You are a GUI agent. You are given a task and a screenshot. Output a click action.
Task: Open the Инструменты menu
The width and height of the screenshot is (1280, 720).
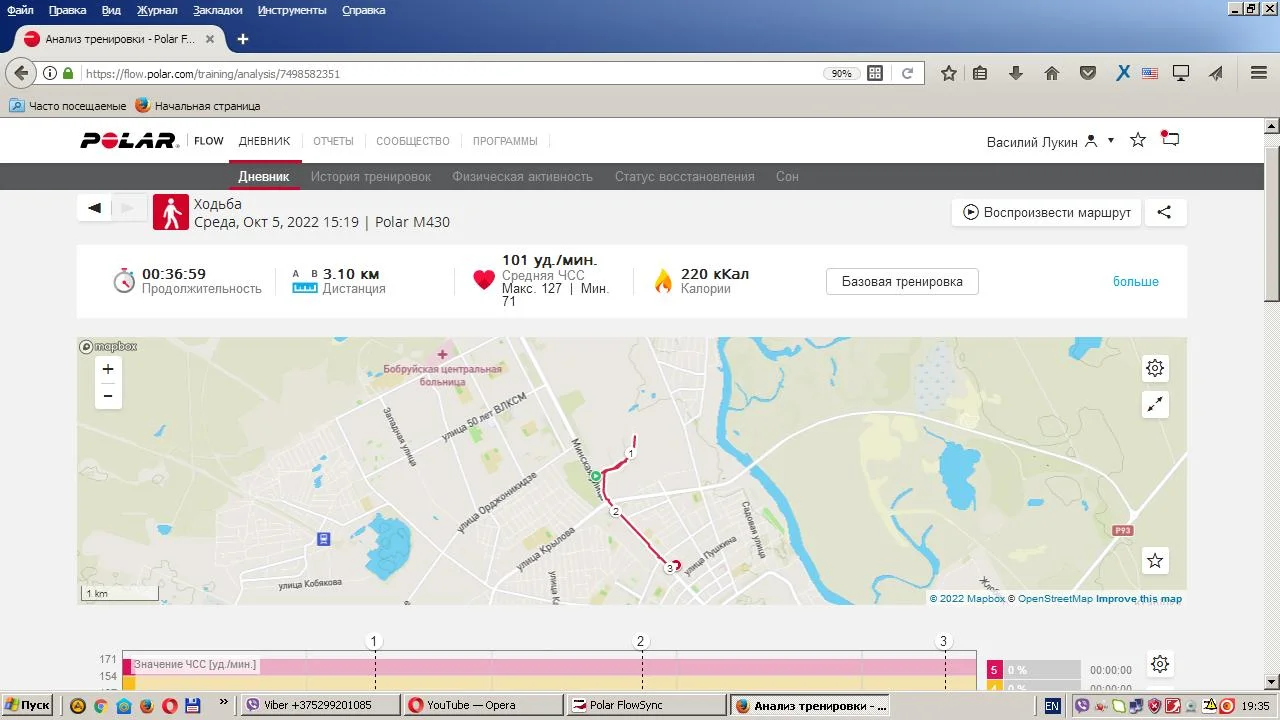click(292, 10)
